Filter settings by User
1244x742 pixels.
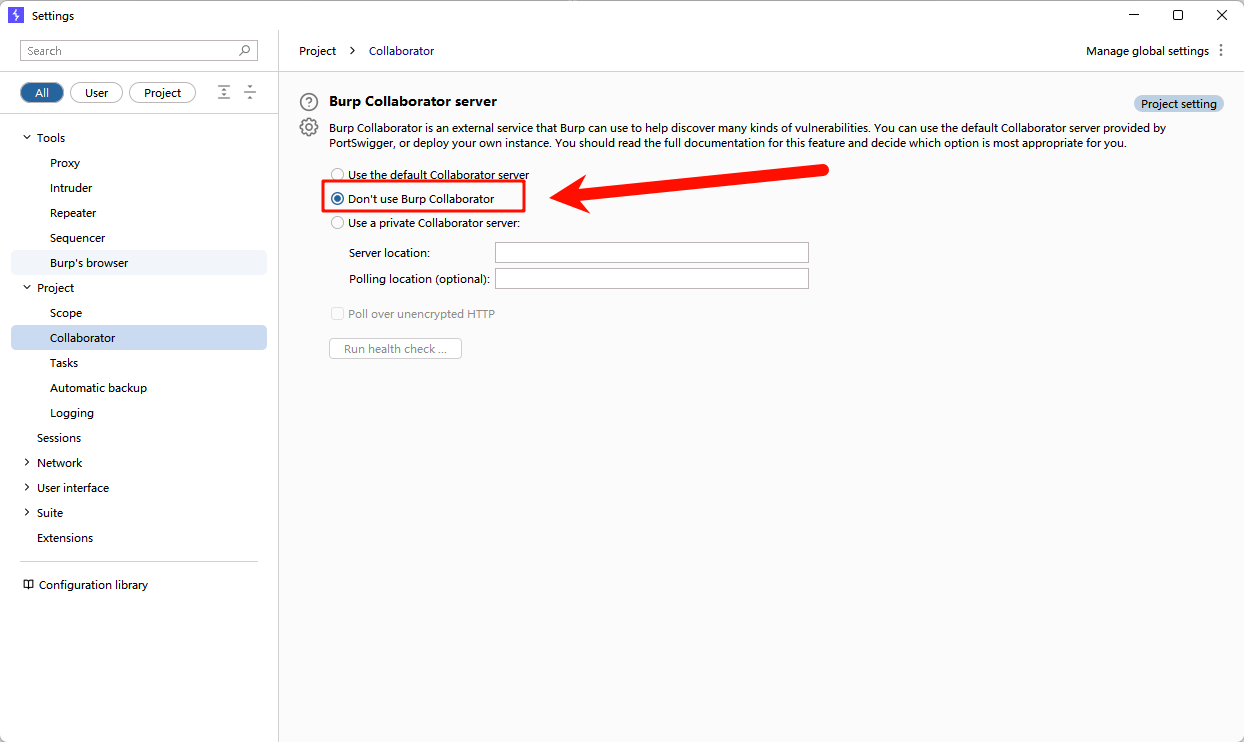pyautogui.click(x=97, y=93)
